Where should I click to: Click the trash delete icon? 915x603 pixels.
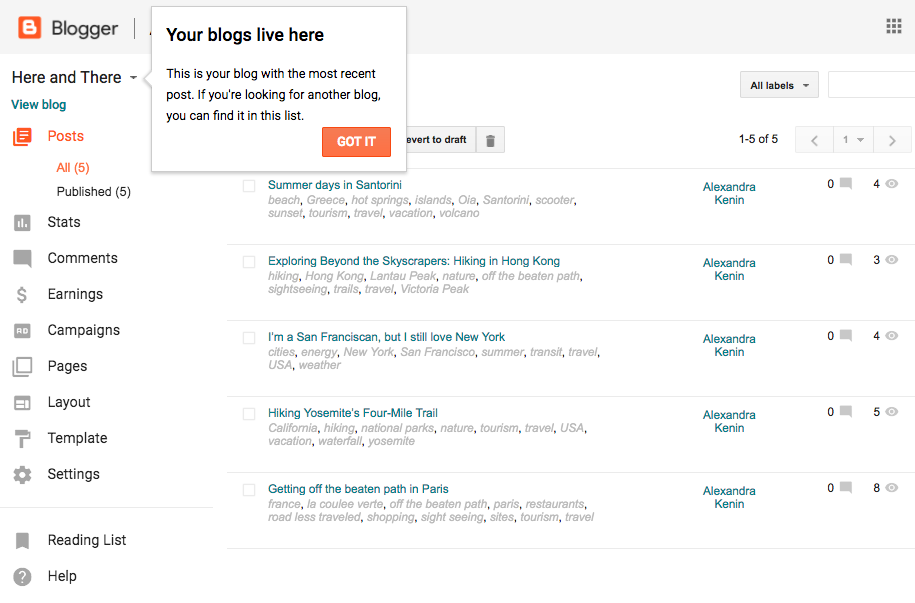click(x=490, y=140)
